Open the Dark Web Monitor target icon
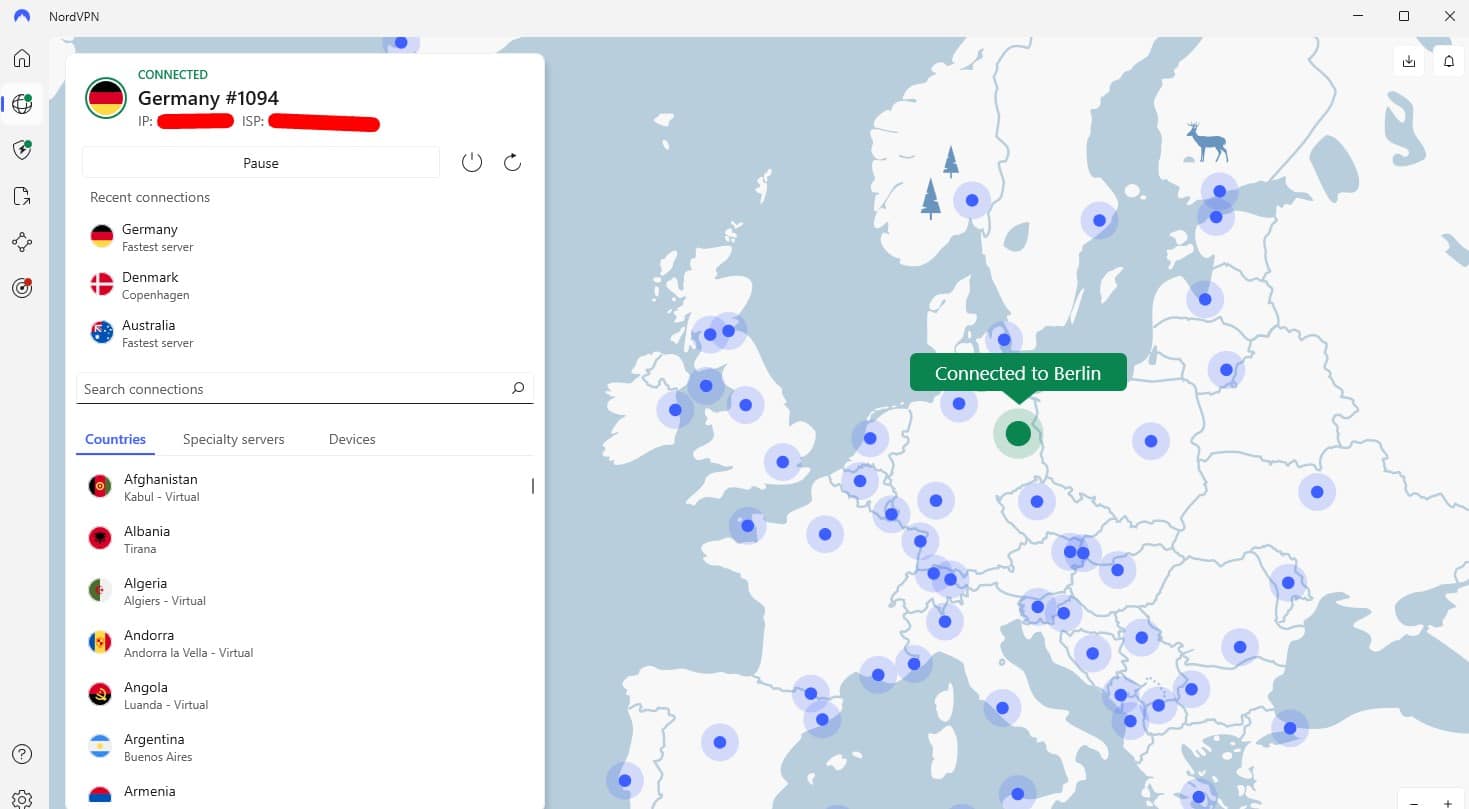This screenshot has height=809, width=1469. pyautogui.click(x=22, y=288)
